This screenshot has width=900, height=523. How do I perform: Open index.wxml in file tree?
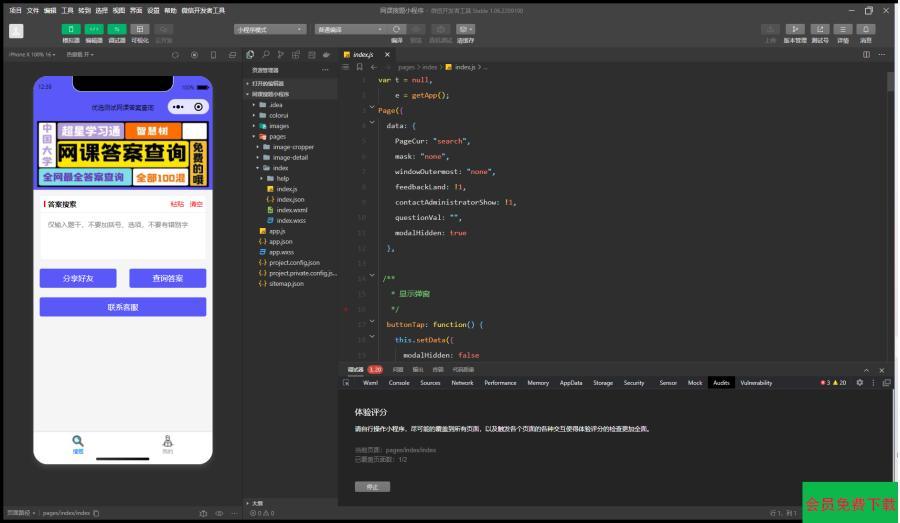(x=292, y=210)
